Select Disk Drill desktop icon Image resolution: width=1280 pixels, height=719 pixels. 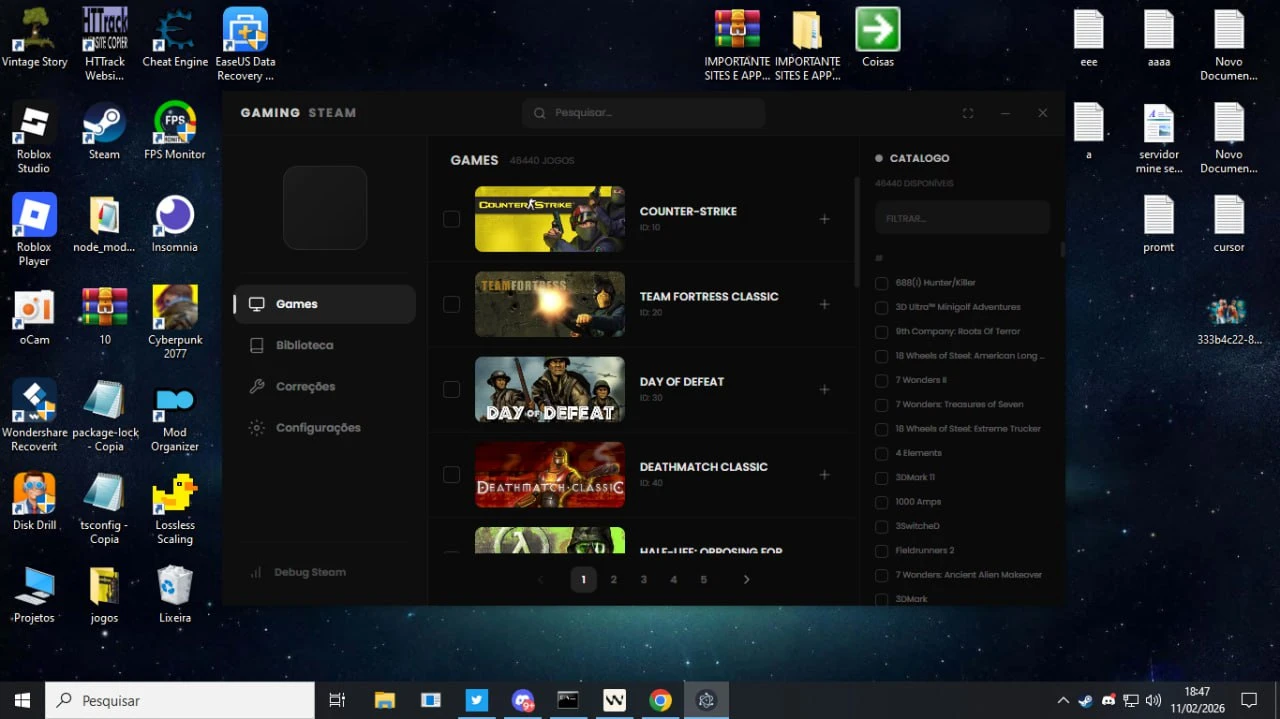pyautogui.click(x=34, y=501)
